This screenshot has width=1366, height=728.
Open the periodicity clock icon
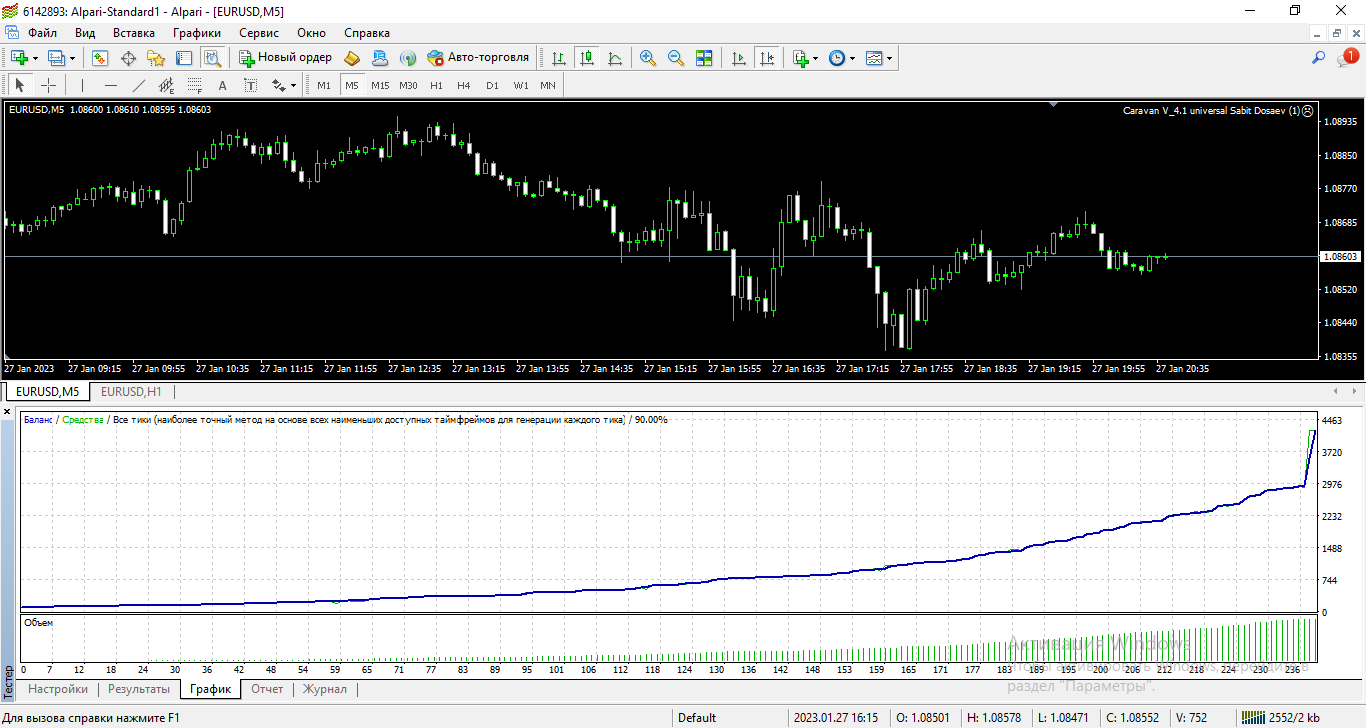pyautogui.click(x=837, y=58)
